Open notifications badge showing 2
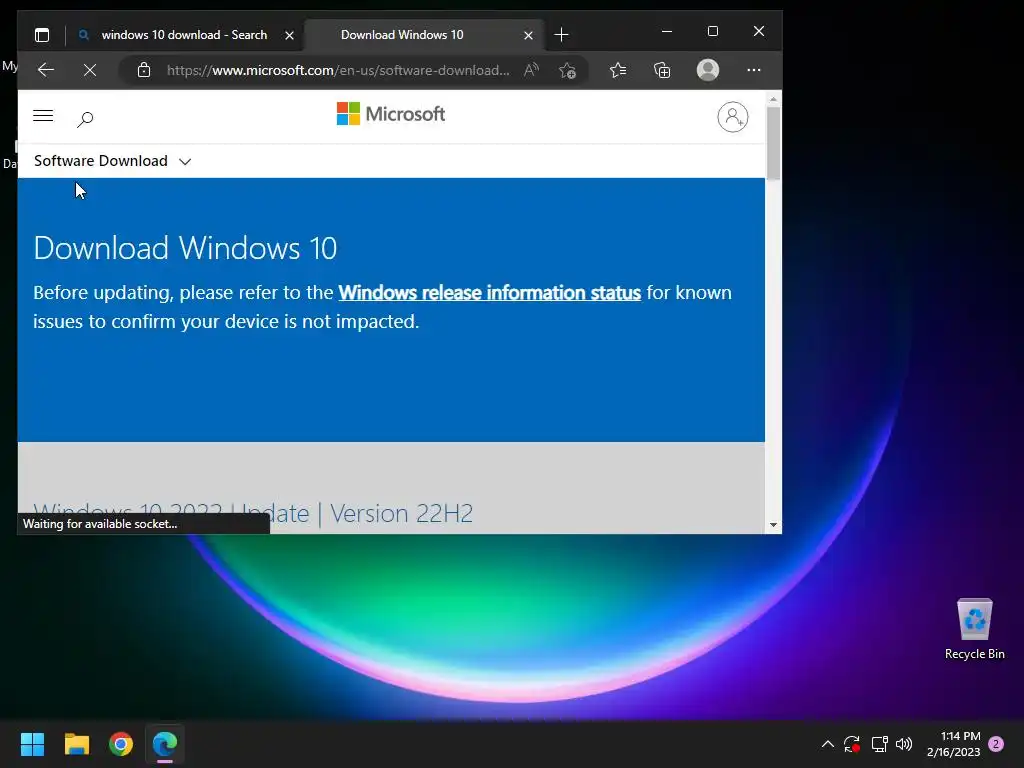This screenshot has height=768, width=1024. [x=996, y=744]
